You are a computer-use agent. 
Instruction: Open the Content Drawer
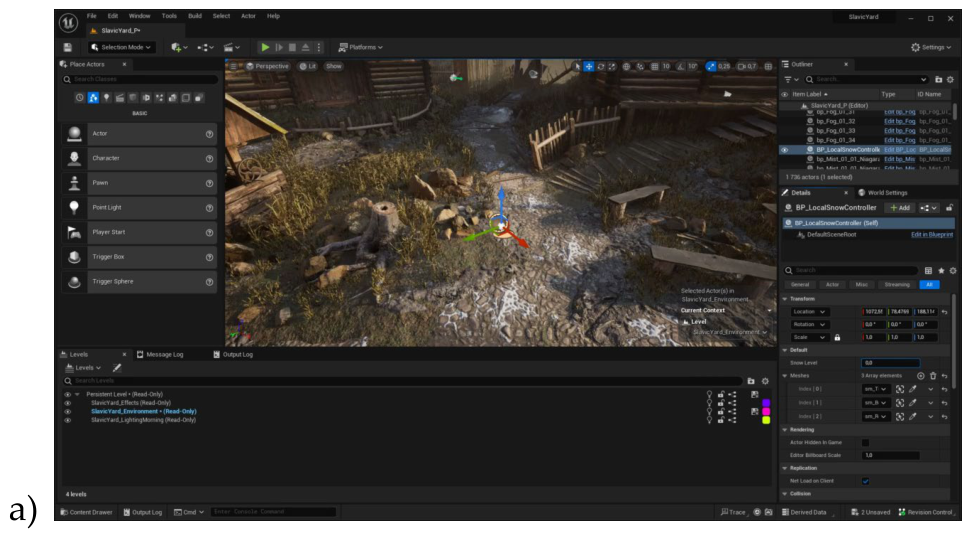pyautogui.click(x=86, y=512)
